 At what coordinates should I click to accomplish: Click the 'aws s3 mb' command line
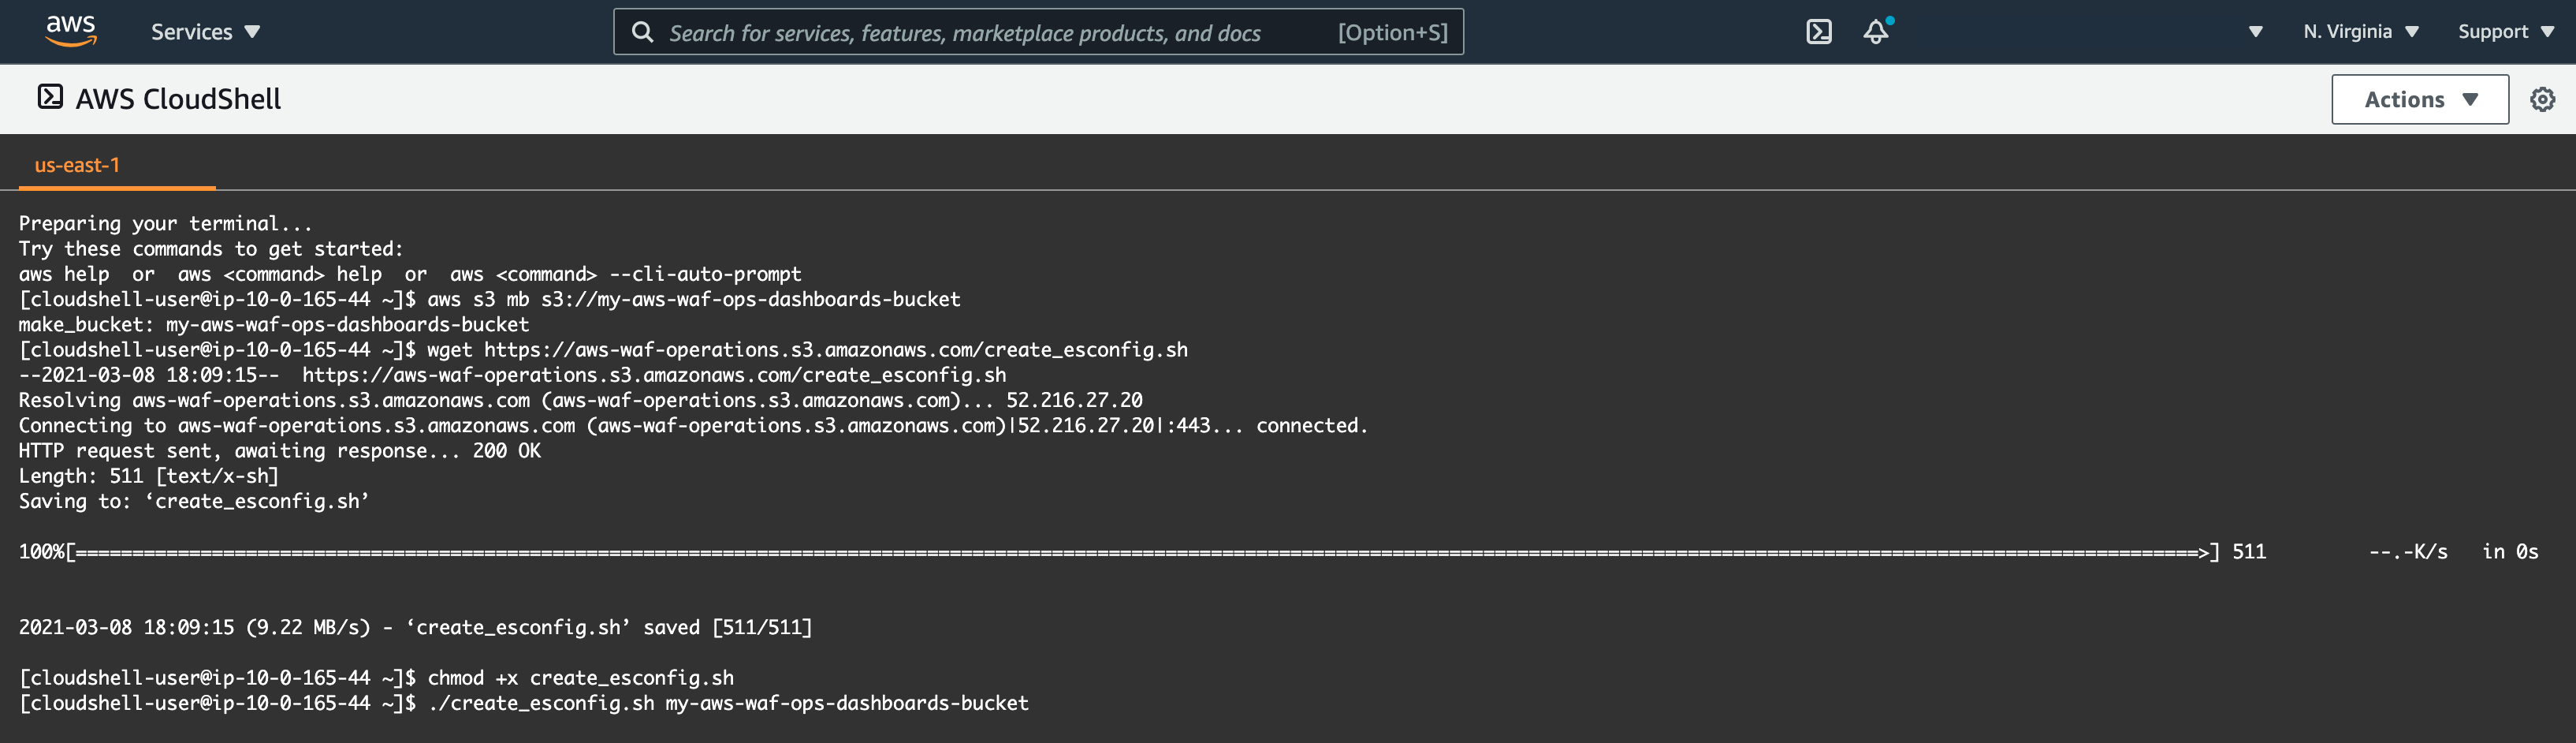pyautogui.click(x=490, y=299)
